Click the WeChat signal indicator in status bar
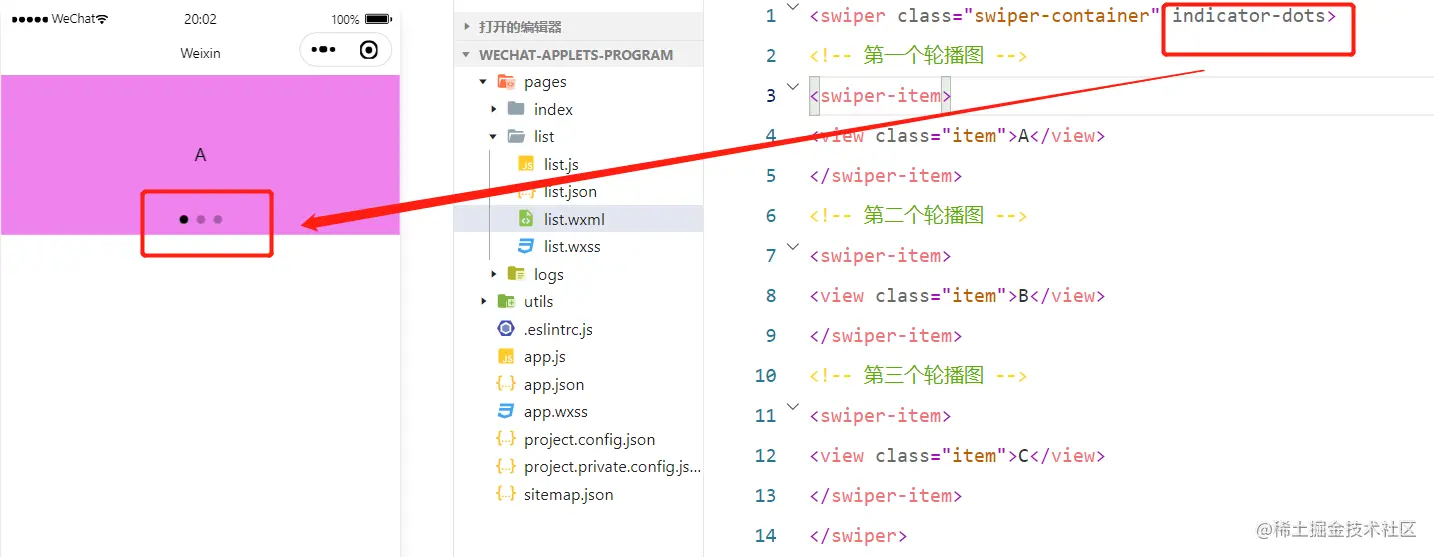The width and height of the screenshot is (1434, 557). (60, 19)
